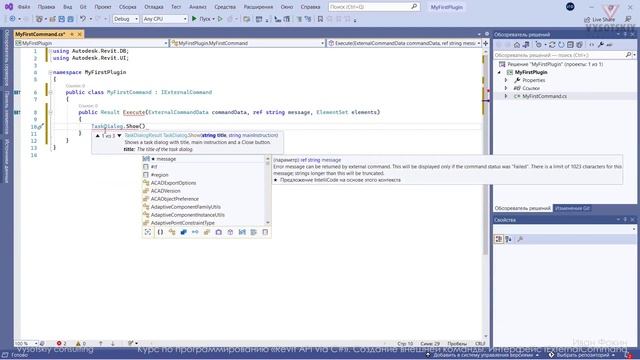Screen dimensions: 640x360
Task: Open the Средства menu
Action: point(225,7)
